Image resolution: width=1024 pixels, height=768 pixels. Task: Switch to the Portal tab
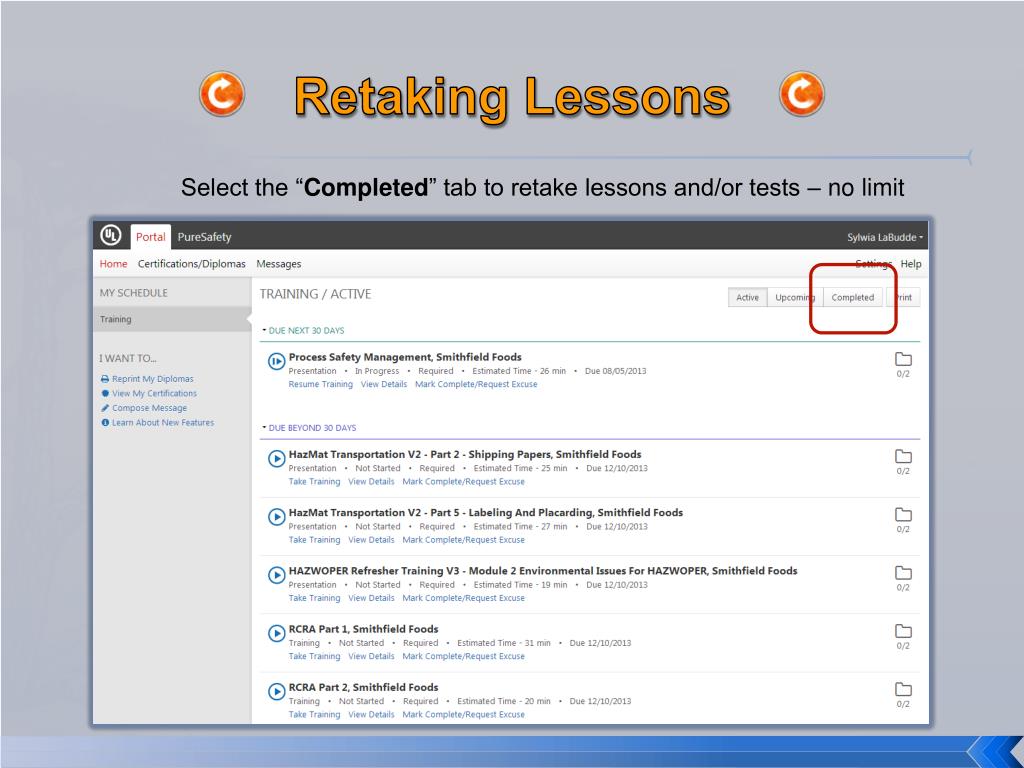(150, 237)
